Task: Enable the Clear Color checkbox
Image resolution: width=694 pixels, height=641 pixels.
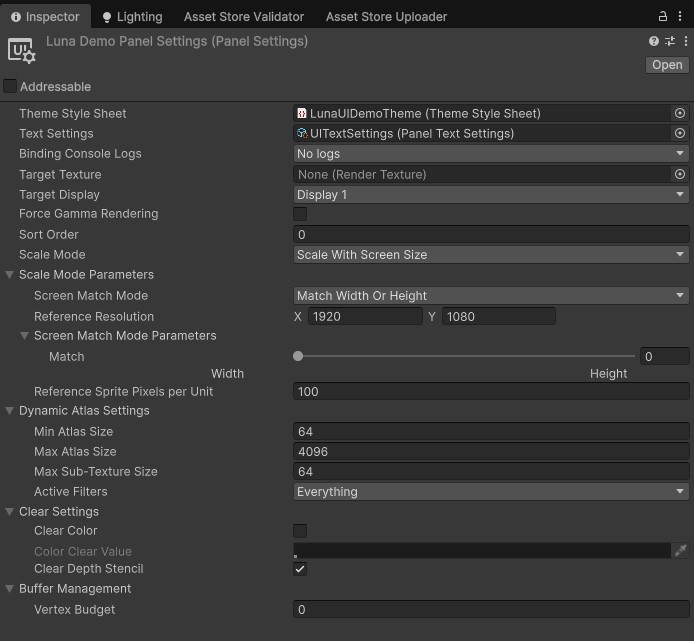Action: click(x=300, y=530)
